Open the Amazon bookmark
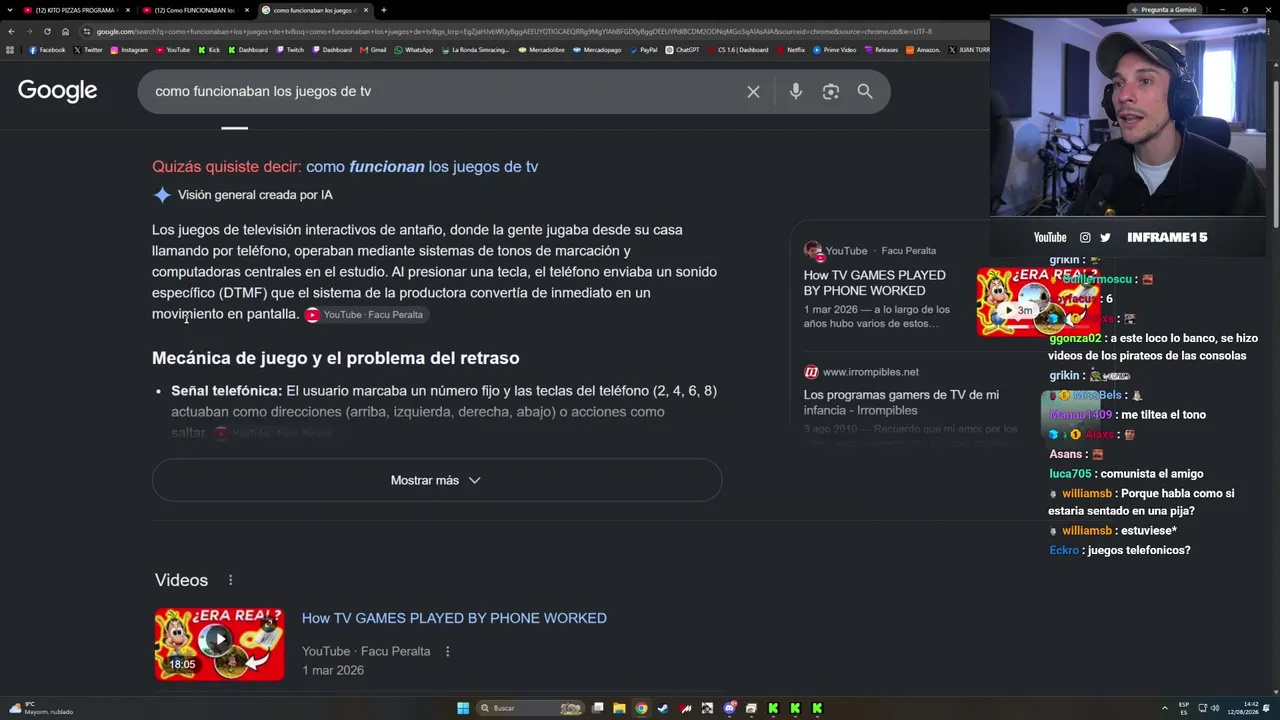Screen dimensions: 1280x720 tap(923, 50)
